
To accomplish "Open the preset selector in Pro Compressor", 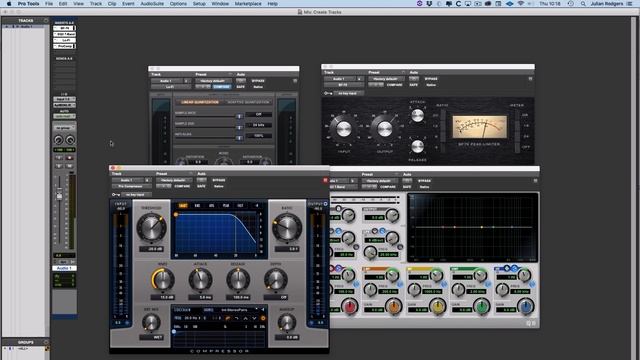I will pyautogui.click(x=173, y=180).
